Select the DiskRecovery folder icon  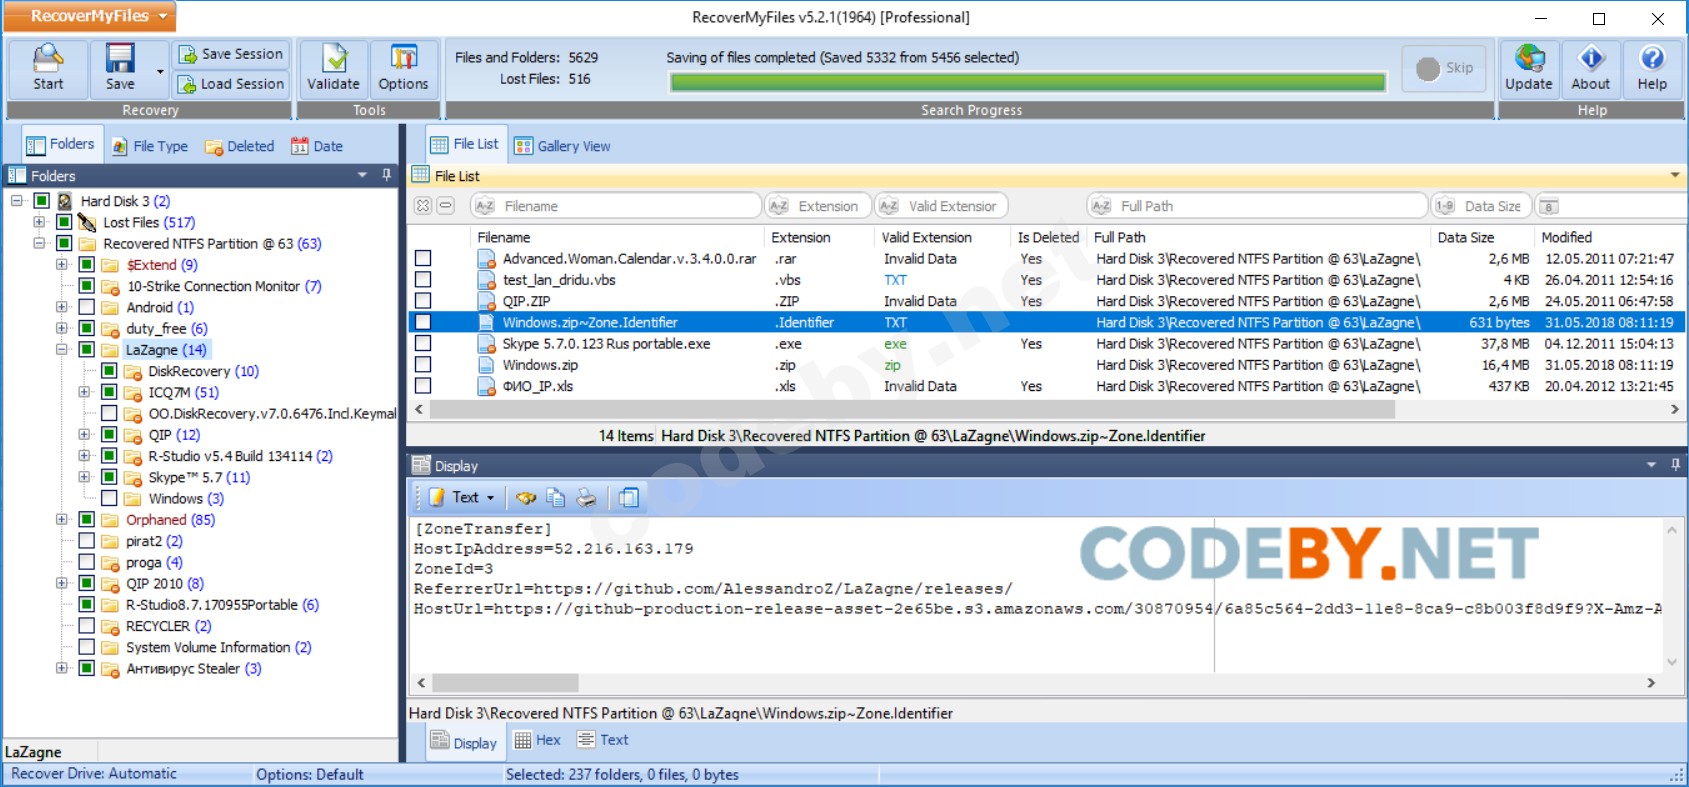133,371
